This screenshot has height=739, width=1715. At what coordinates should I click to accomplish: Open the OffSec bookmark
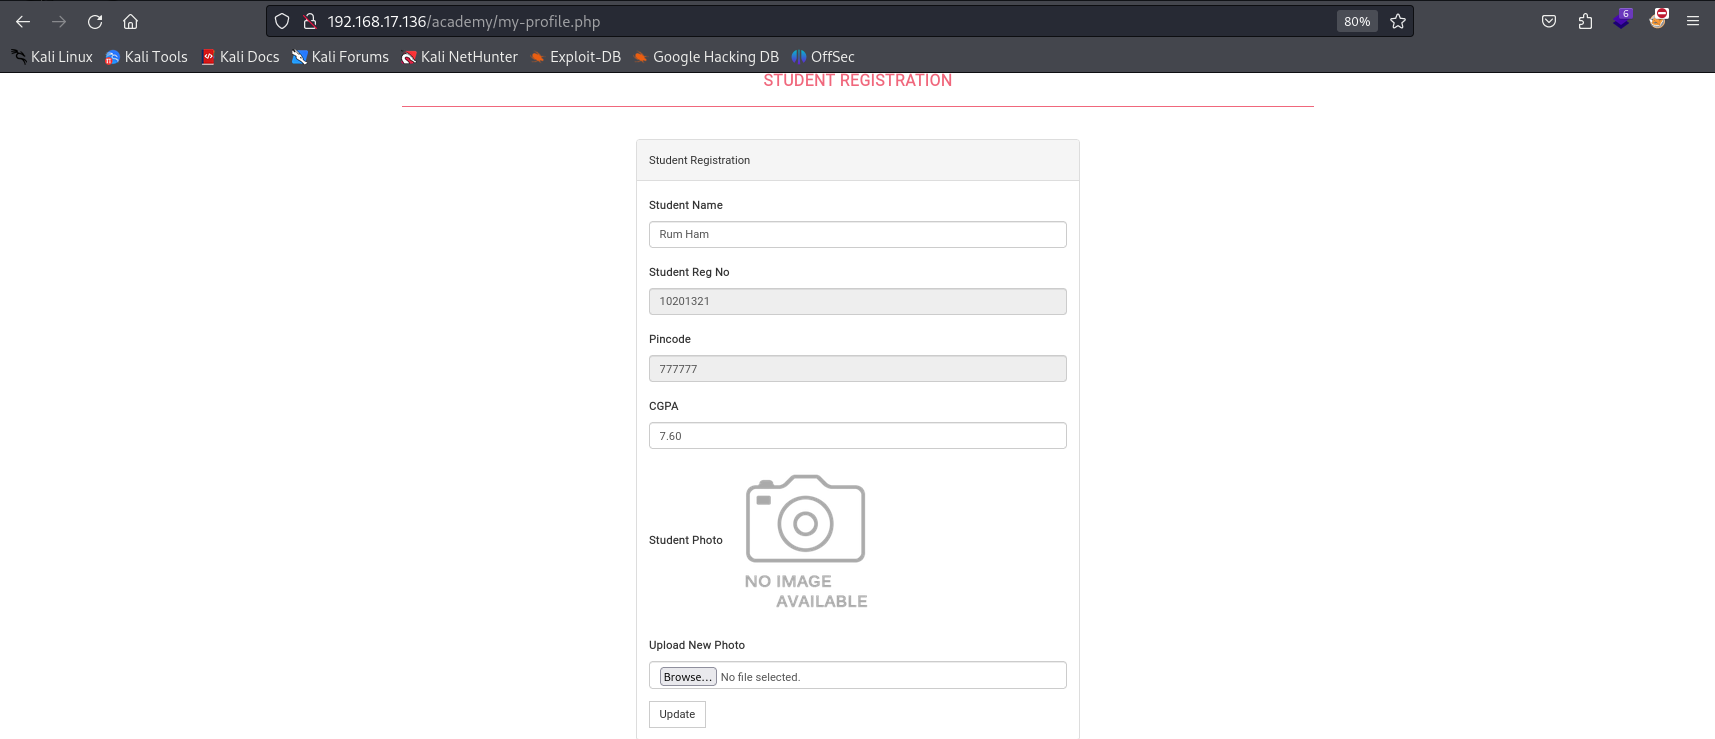[823, 57]
